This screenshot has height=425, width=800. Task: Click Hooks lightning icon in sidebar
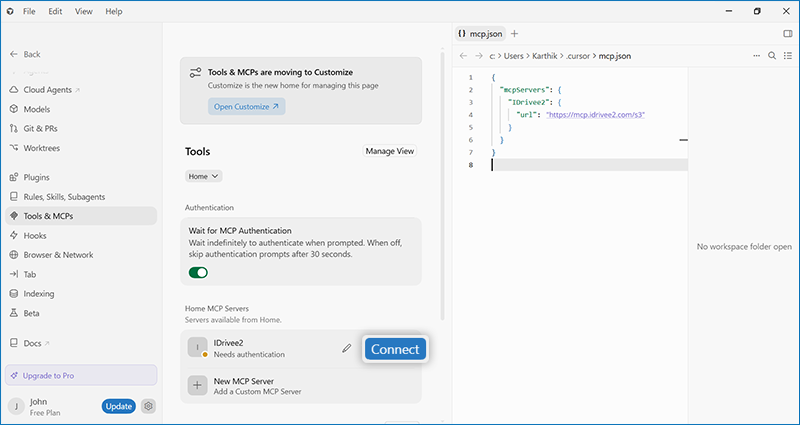tap(14, 236)
